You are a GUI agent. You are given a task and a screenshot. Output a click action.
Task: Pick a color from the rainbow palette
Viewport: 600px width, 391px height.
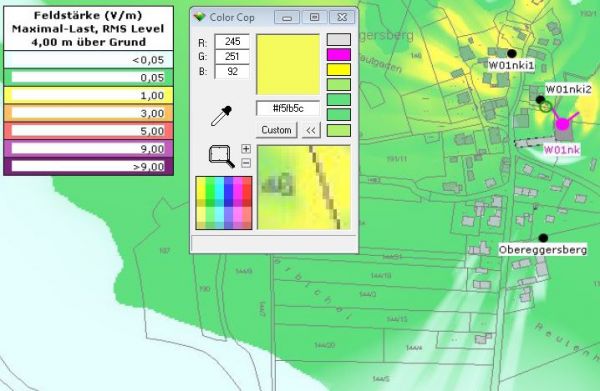pos(224,203)
